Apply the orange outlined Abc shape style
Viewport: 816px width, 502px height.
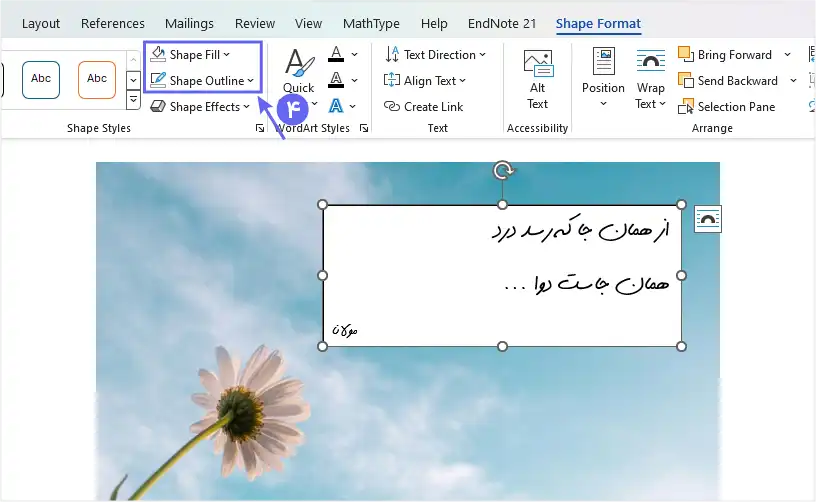97,80
